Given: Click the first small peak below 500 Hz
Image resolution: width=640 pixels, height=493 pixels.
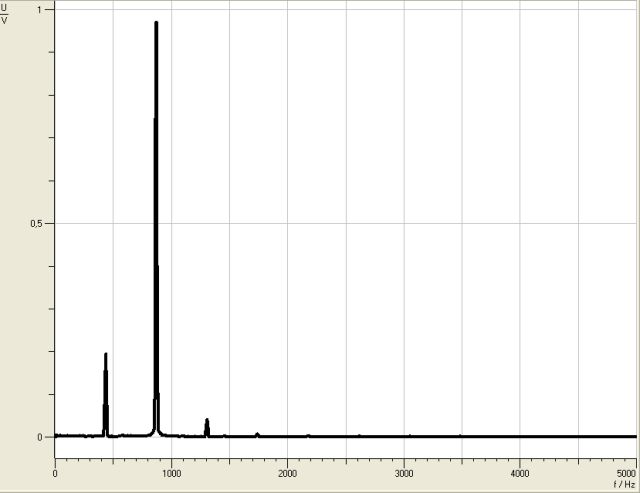Looking at the screenshot, I should click(x=105, y=355).
